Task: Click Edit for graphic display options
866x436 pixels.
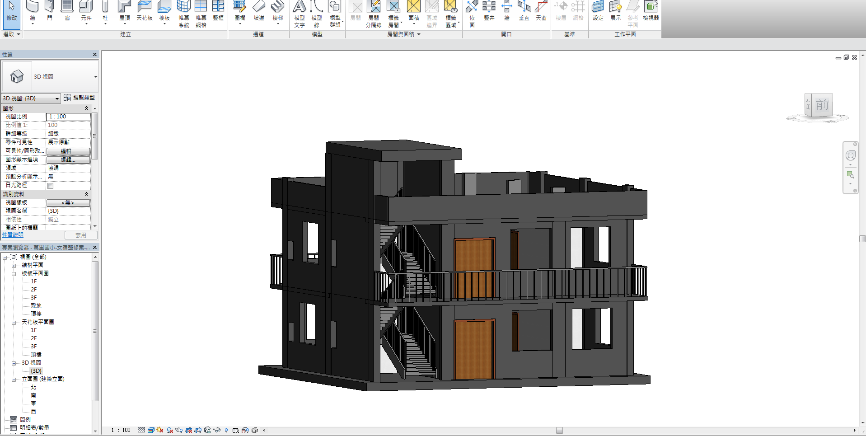Action: [x=68, y=159]
